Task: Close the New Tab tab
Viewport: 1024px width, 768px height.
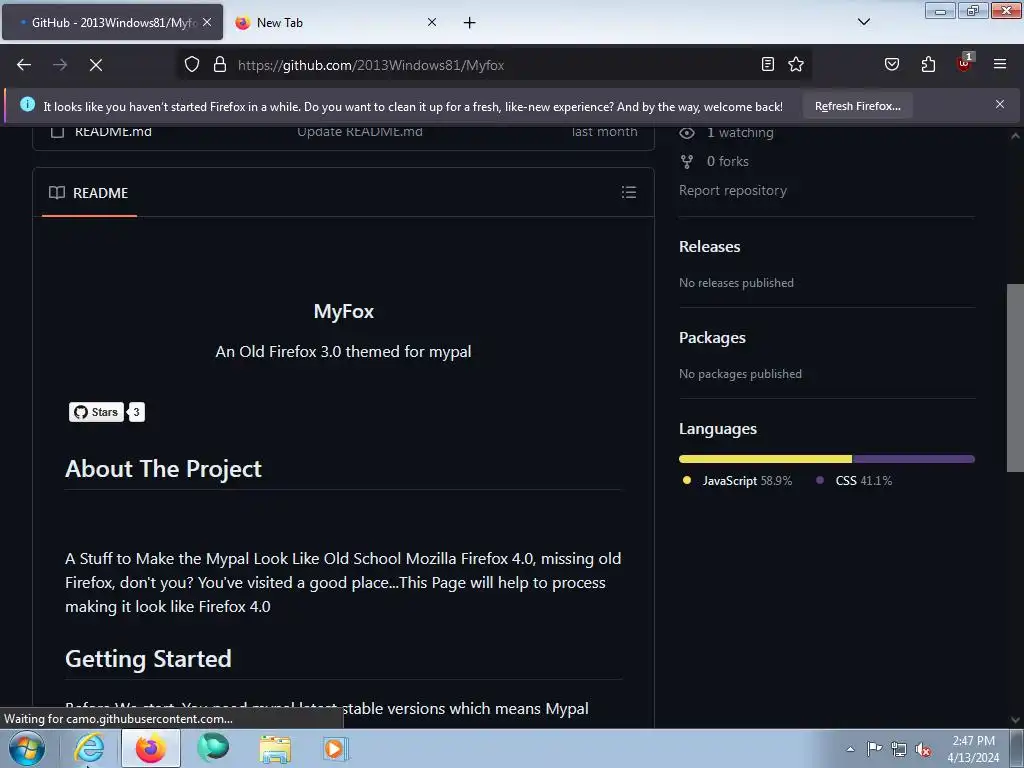Action: (x=432, y=22)
